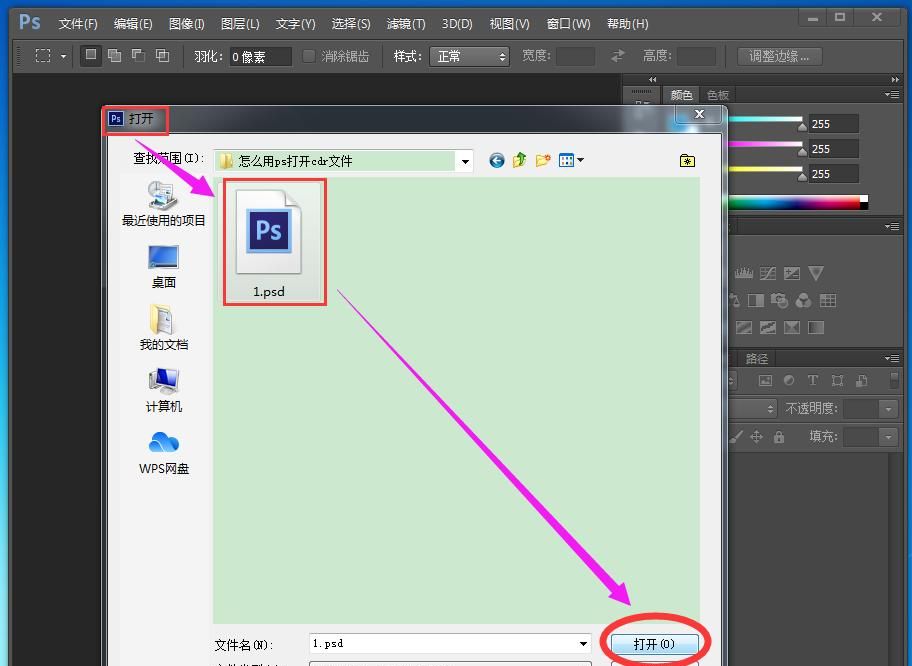Open the 图像(I) menu
Screen dimensions: 912x666
click(x=186, y=24)
